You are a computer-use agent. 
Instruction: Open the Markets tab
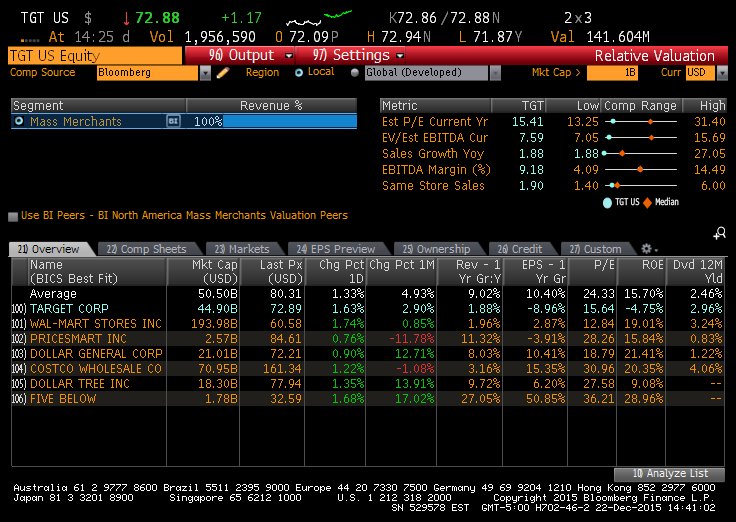click(242, 249)
